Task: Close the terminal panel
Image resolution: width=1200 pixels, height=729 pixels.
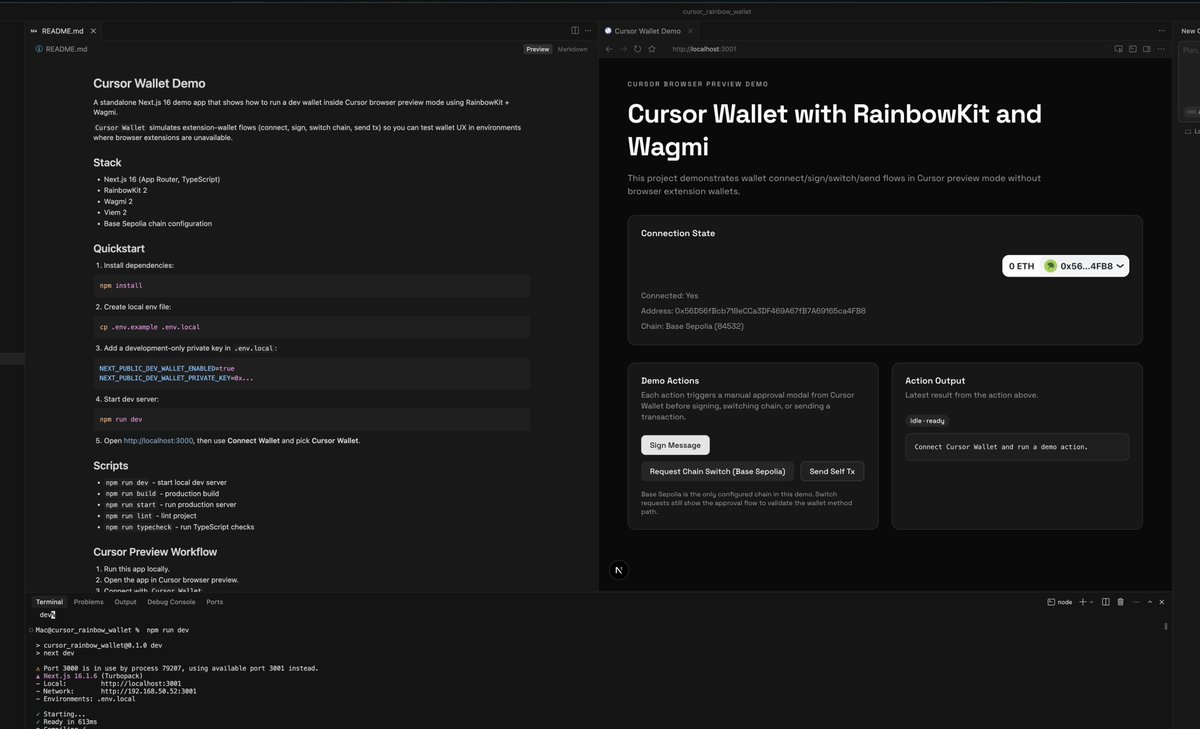Action: [1162, 602]
